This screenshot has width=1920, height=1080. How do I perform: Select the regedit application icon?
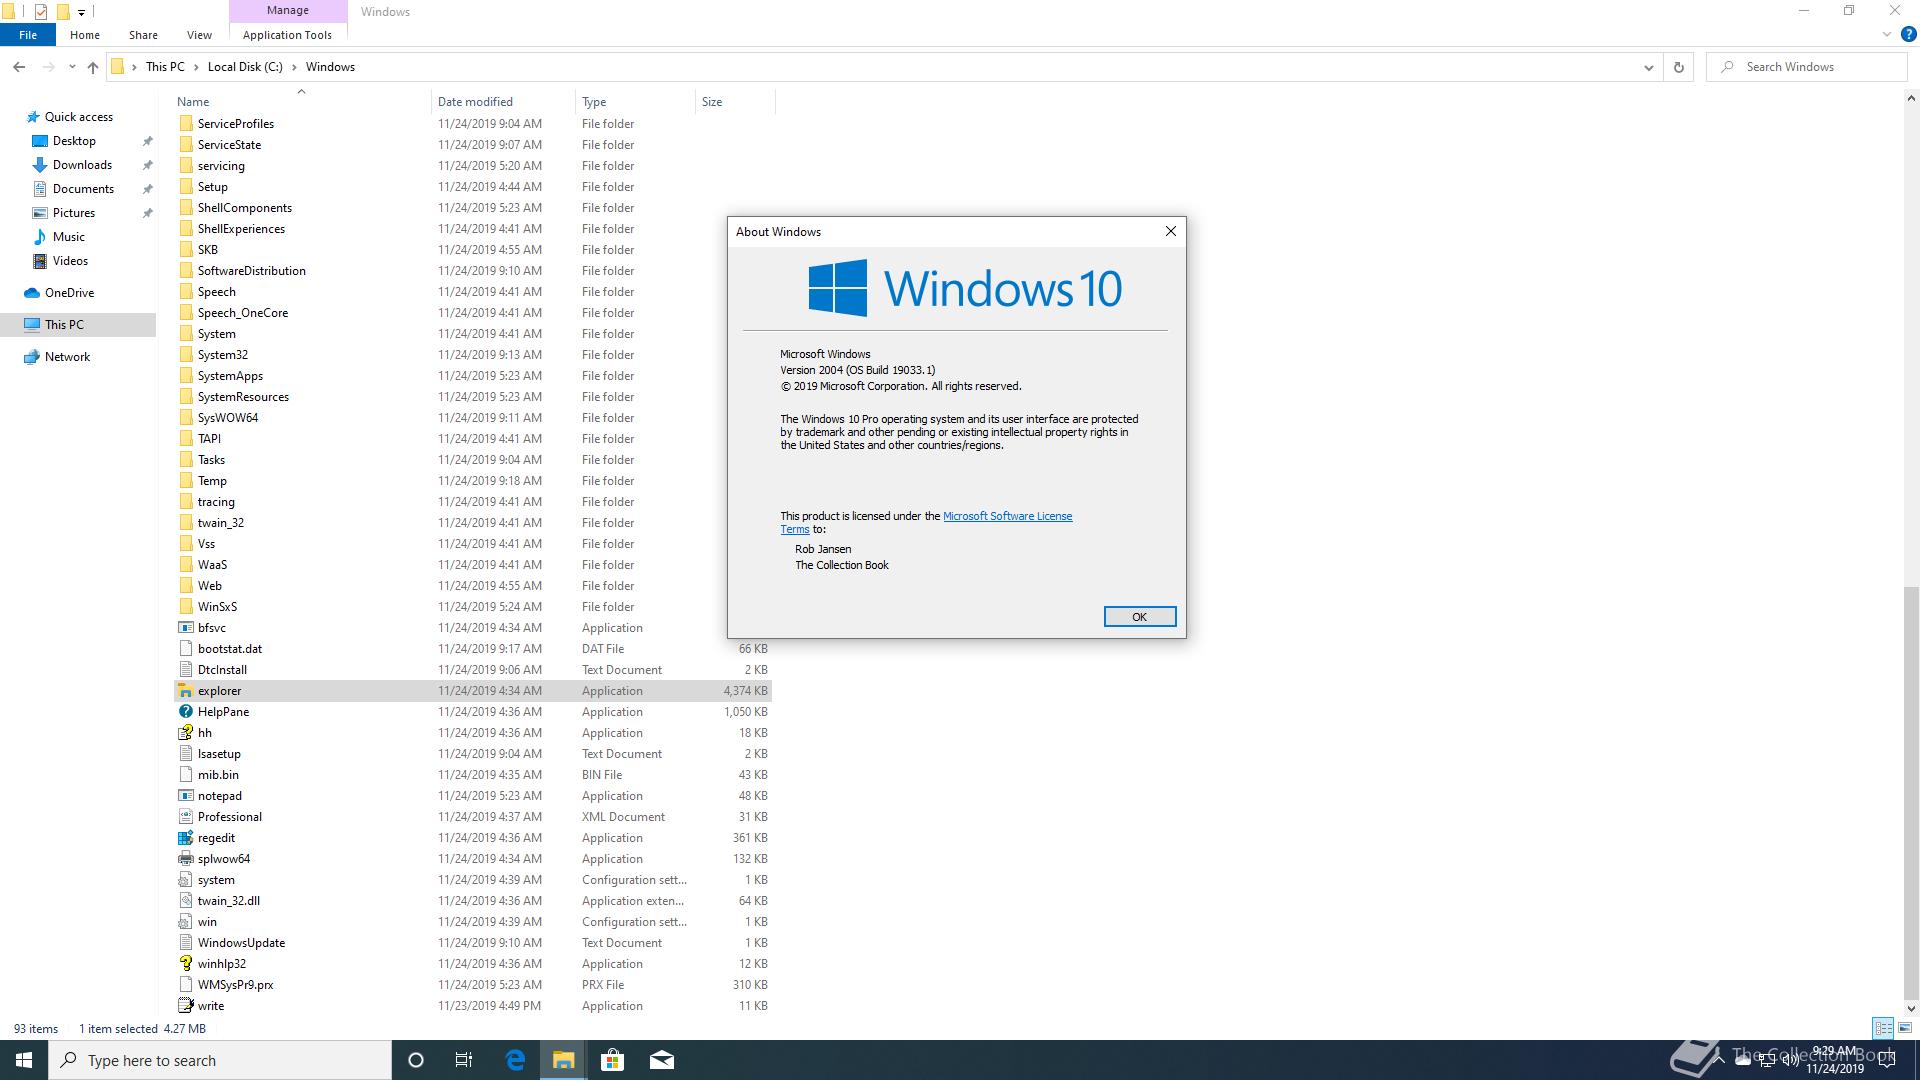185,838
